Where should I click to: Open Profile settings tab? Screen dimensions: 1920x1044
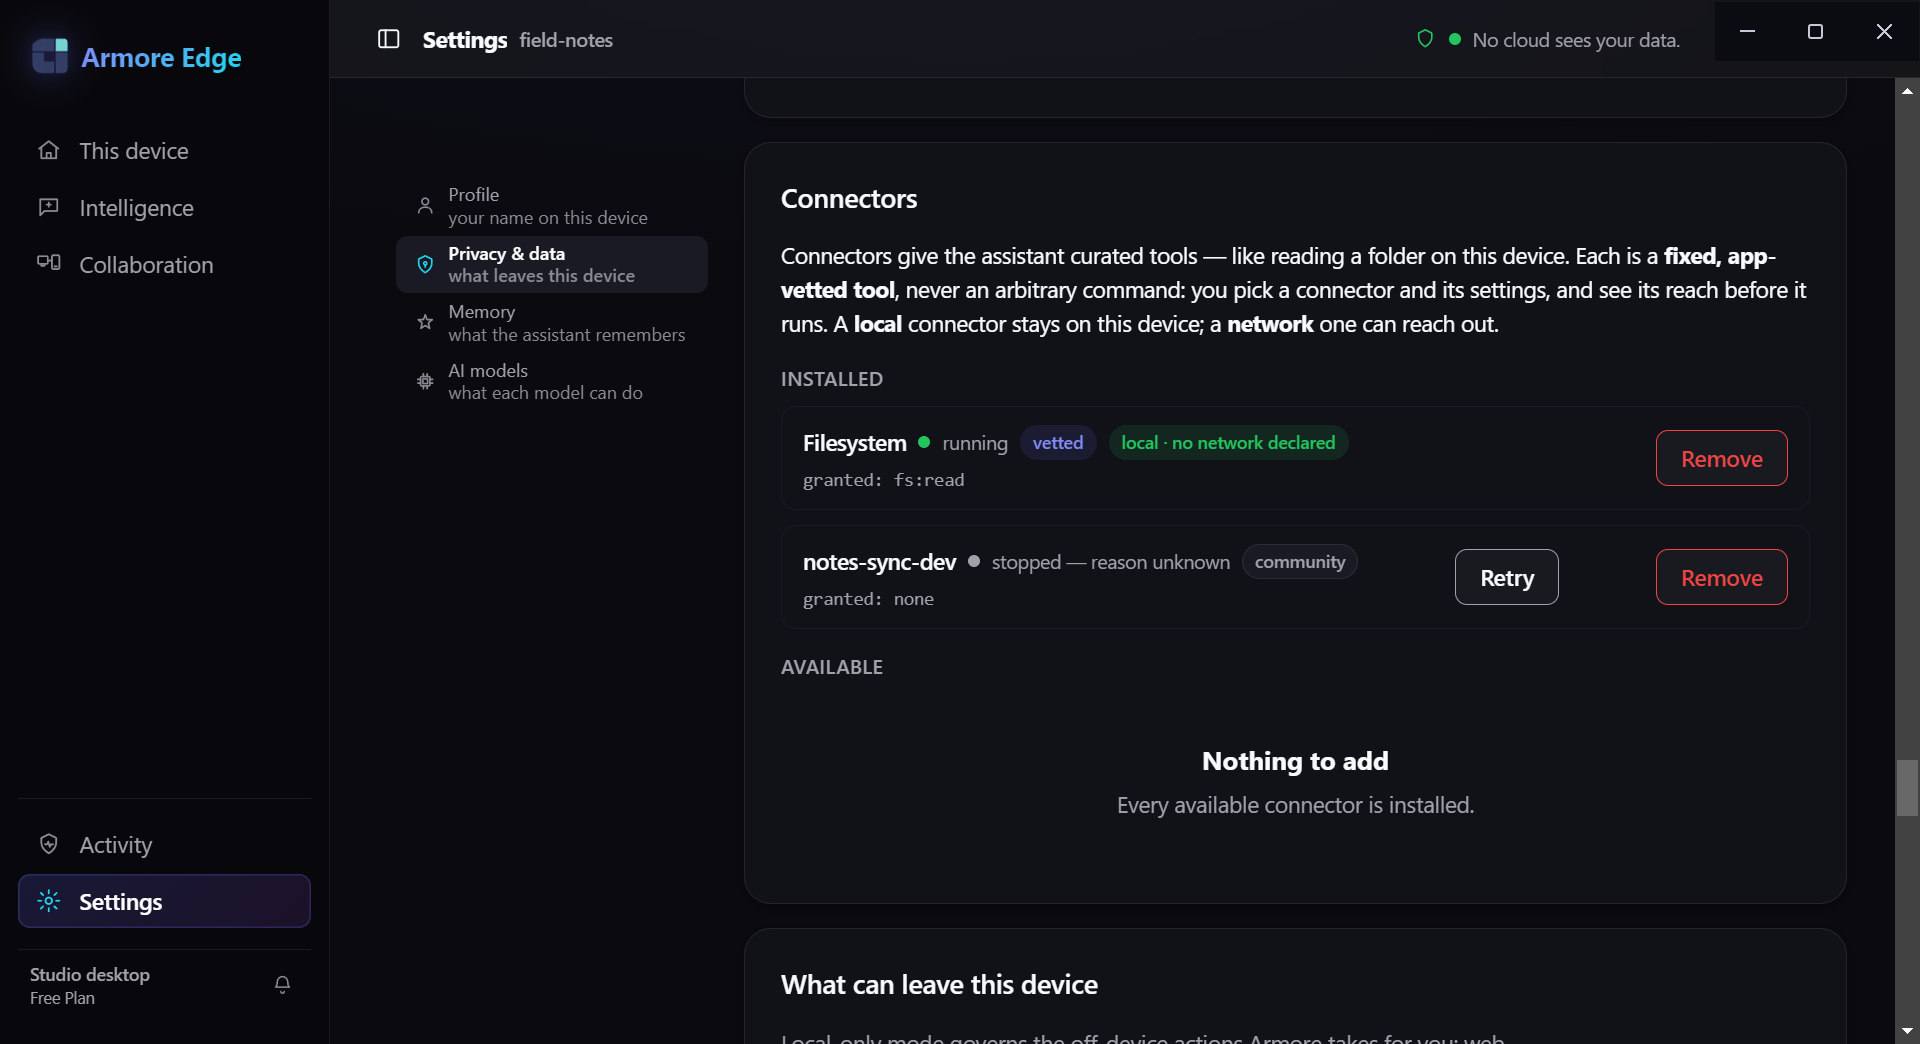552,206
